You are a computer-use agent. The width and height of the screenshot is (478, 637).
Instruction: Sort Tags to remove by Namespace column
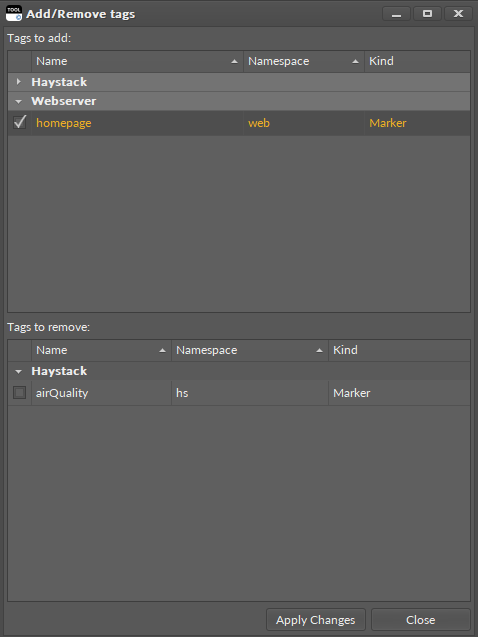(250, 350)
